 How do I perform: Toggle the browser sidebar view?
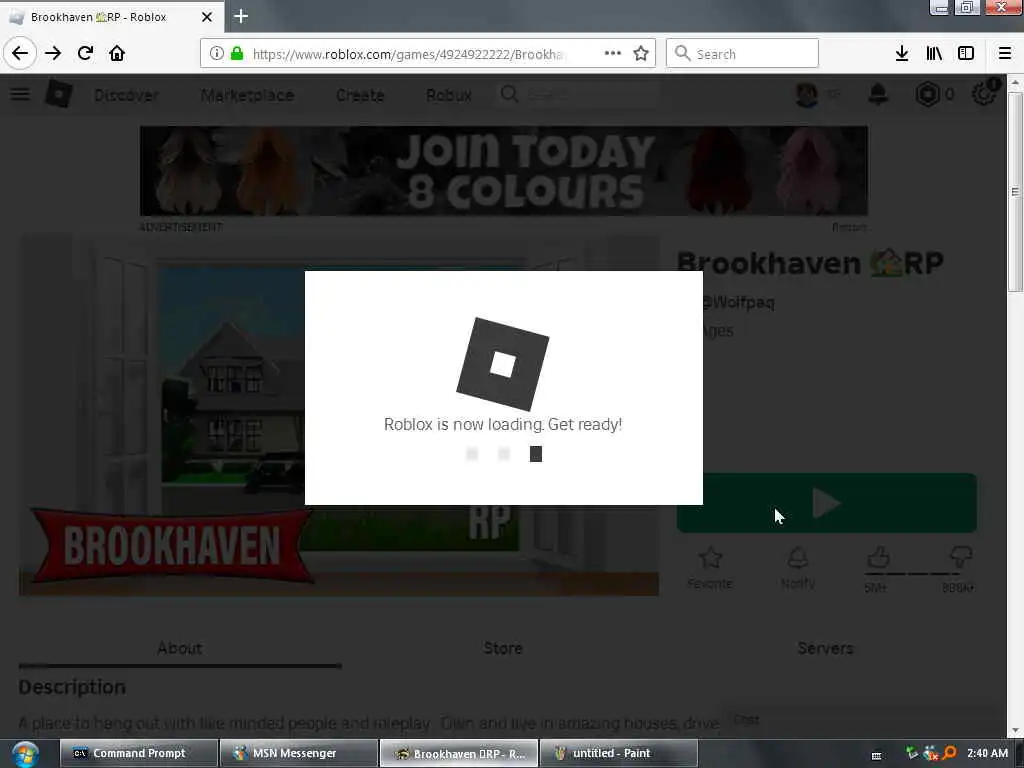(x=966, y=53)
